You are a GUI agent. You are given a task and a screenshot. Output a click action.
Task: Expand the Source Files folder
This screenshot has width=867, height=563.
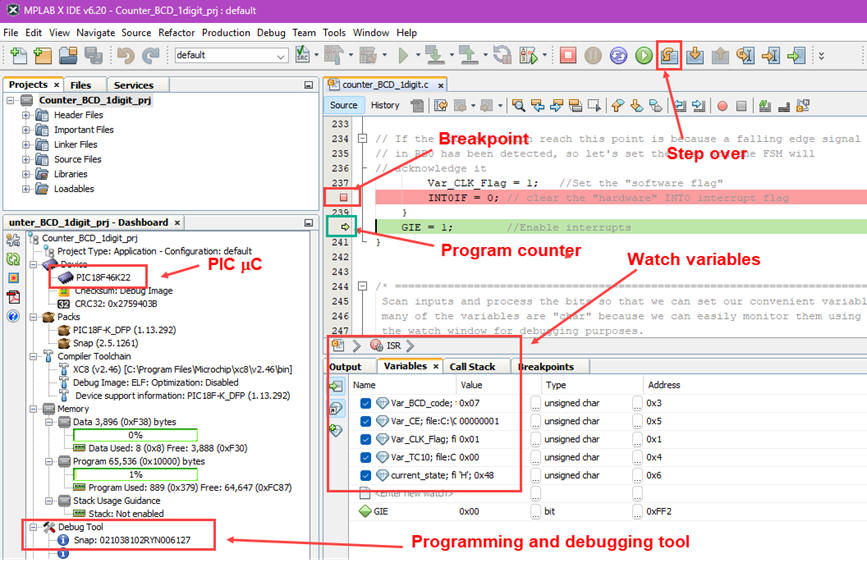click(26, 159)
